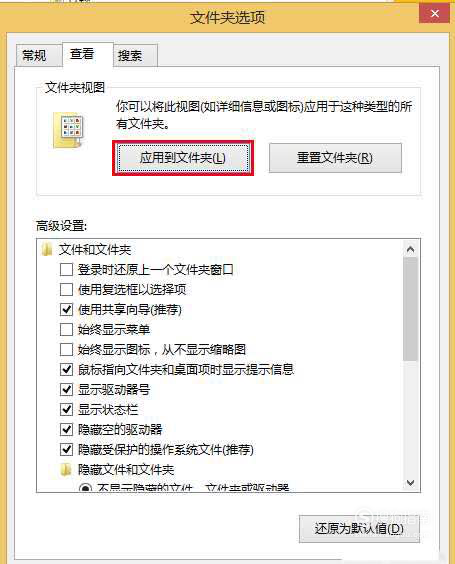Screen dimensions: 455x564
Task: Click 应用到文件夹(L) button
Action: (x=183, y=158)
